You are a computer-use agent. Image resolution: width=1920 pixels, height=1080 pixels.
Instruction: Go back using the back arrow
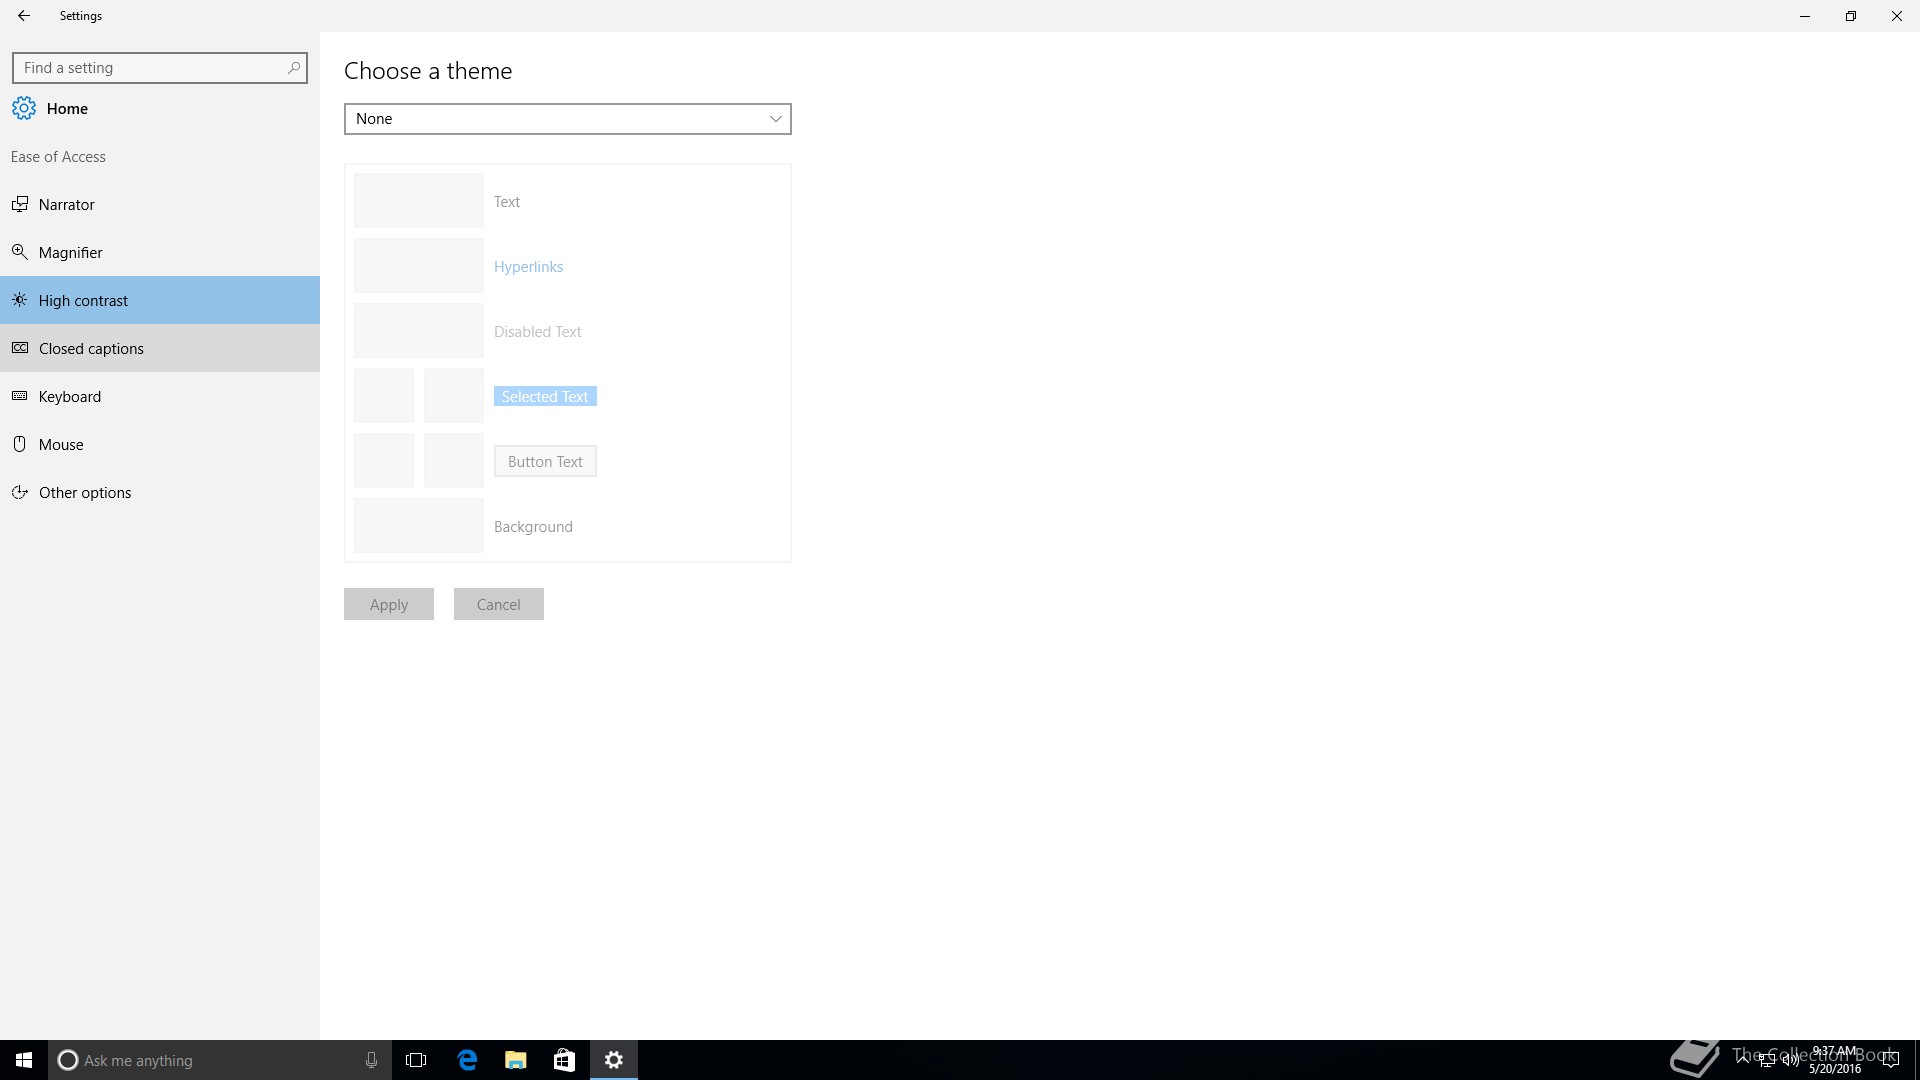tap(24, 16)
